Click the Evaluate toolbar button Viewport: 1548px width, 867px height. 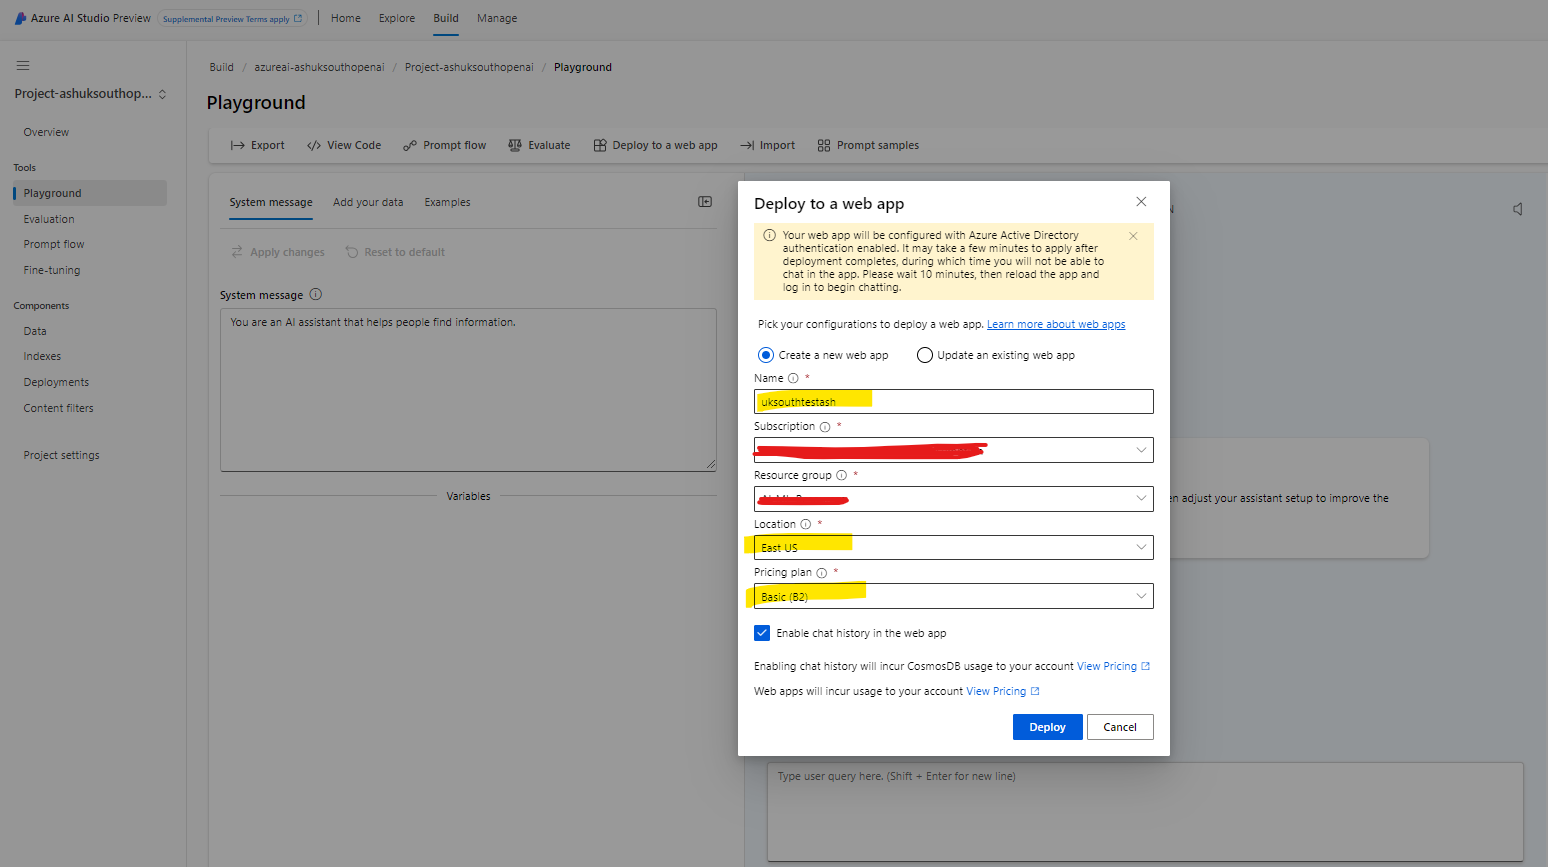tap(539, 145)
